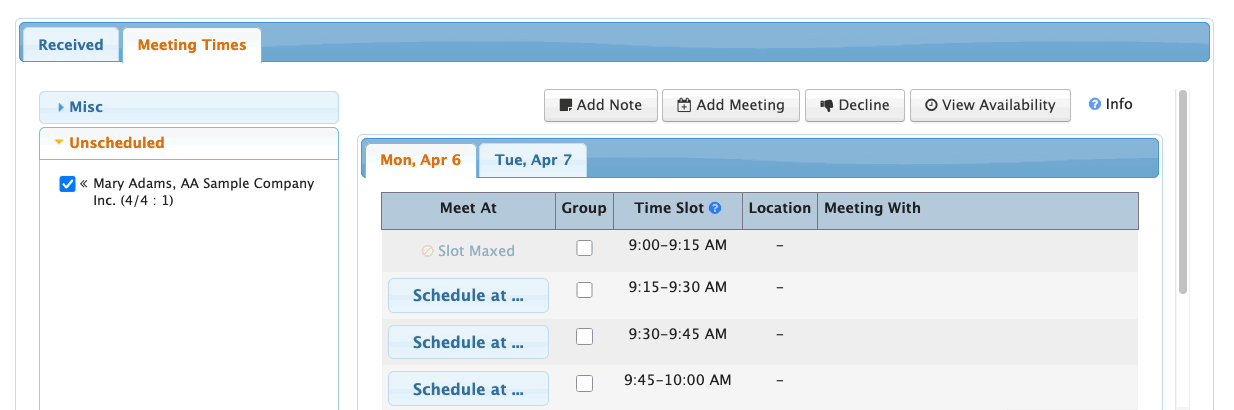Open View Availability clock button
The width and height of the screenshot is (1234, 410).
coord(989,105)
